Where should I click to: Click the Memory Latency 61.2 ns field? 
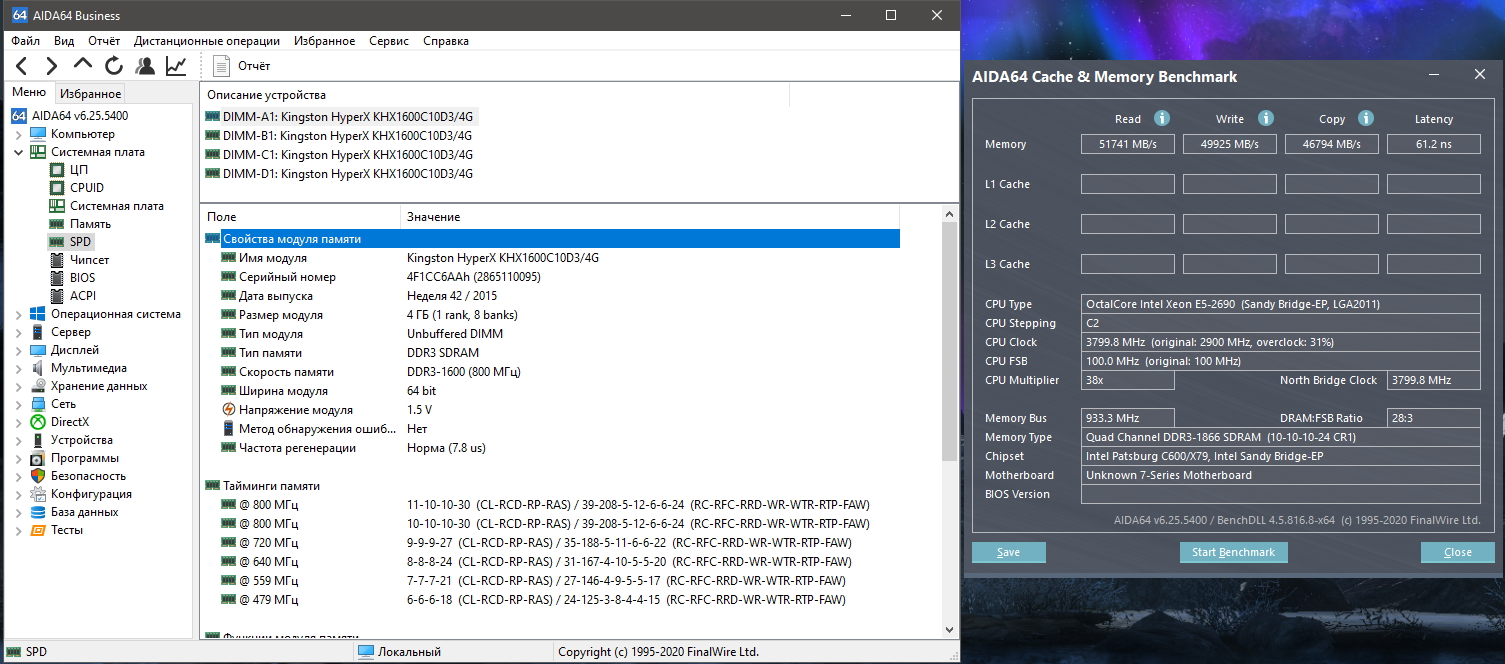(x=1434, y=144)
